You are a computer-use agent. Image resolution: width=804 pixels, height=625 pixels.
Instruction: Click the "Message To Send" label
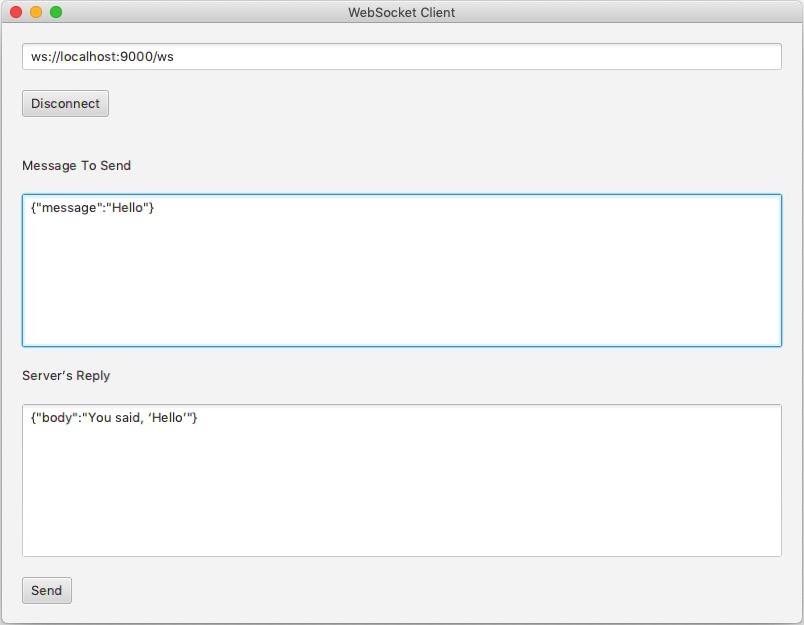(76, 166)
